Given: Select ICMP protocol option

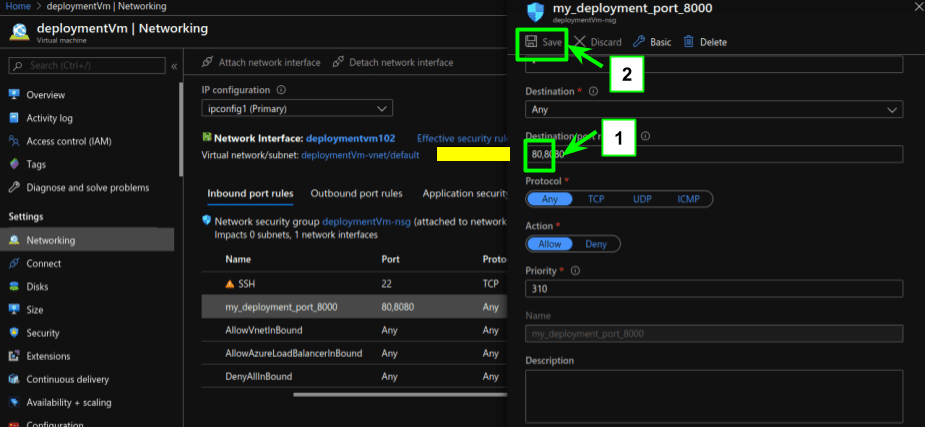Looking at the screenshot, I should (688, 199).
